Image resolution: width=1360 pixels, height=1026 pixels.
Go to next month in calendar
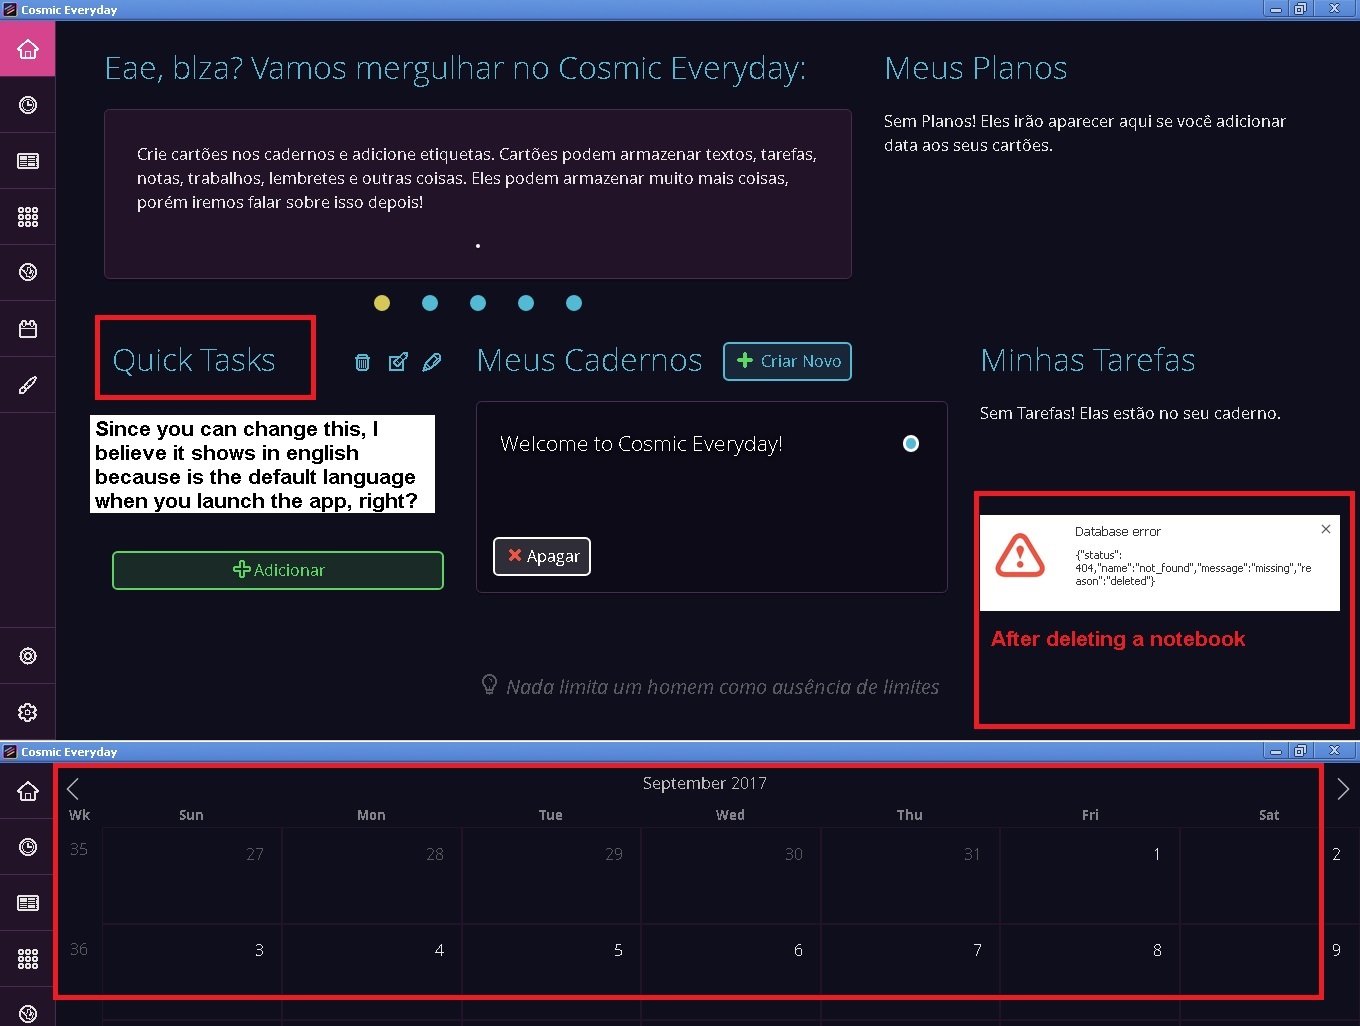pyautogui.click(x=1342, y=788)
